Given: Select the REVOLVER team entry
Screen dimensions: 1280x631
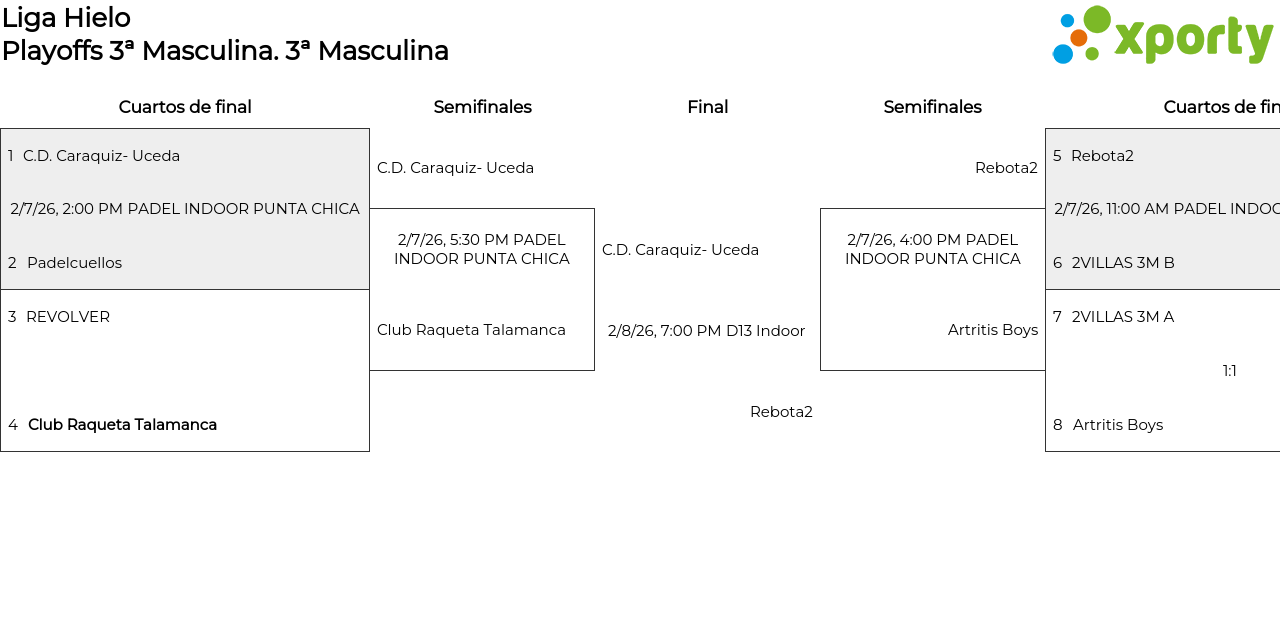Looking at the screenshot, I should pos(68,317).
